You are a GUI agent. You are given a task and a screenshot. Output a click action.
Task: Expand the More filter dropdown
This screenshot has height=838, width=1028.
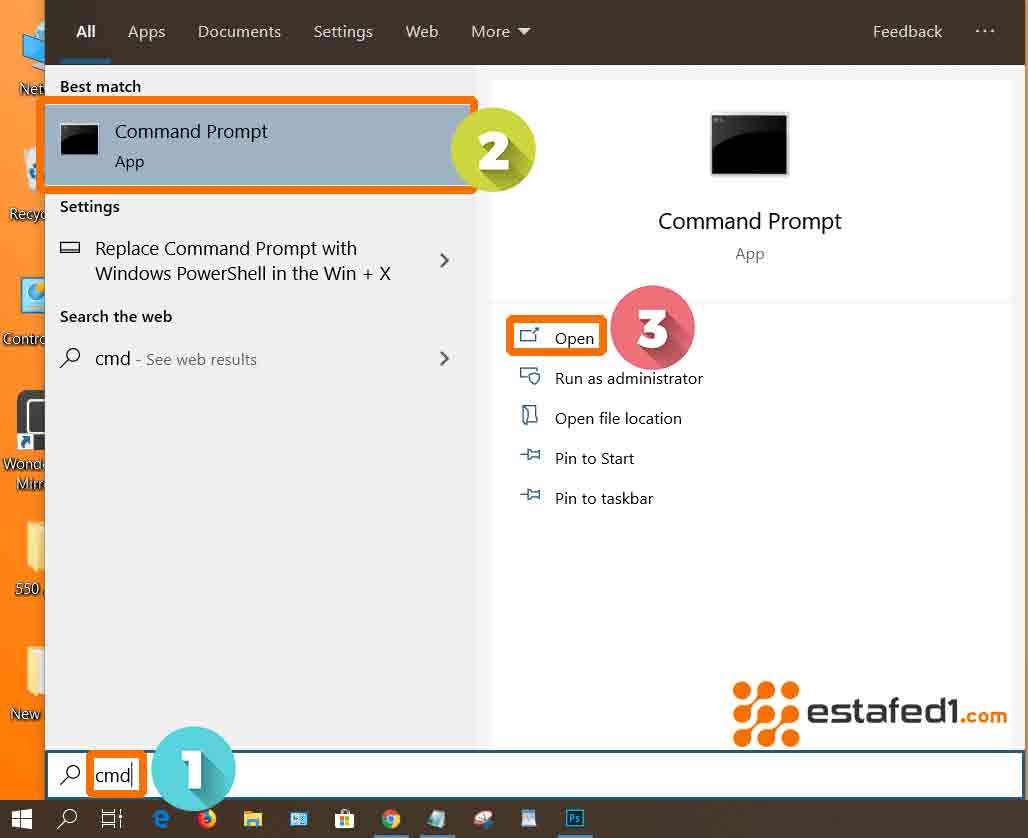pyautogui.click(x=500, y=32)
